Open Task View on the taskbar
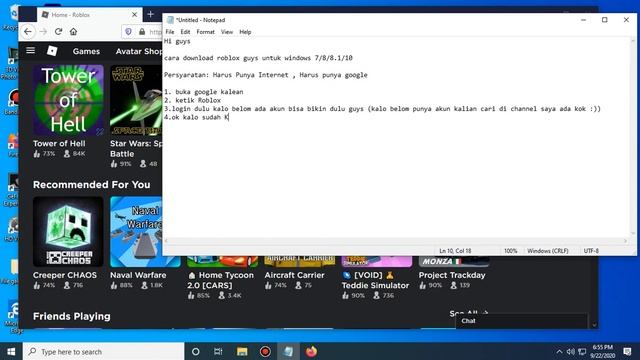 tap(218, 351)
